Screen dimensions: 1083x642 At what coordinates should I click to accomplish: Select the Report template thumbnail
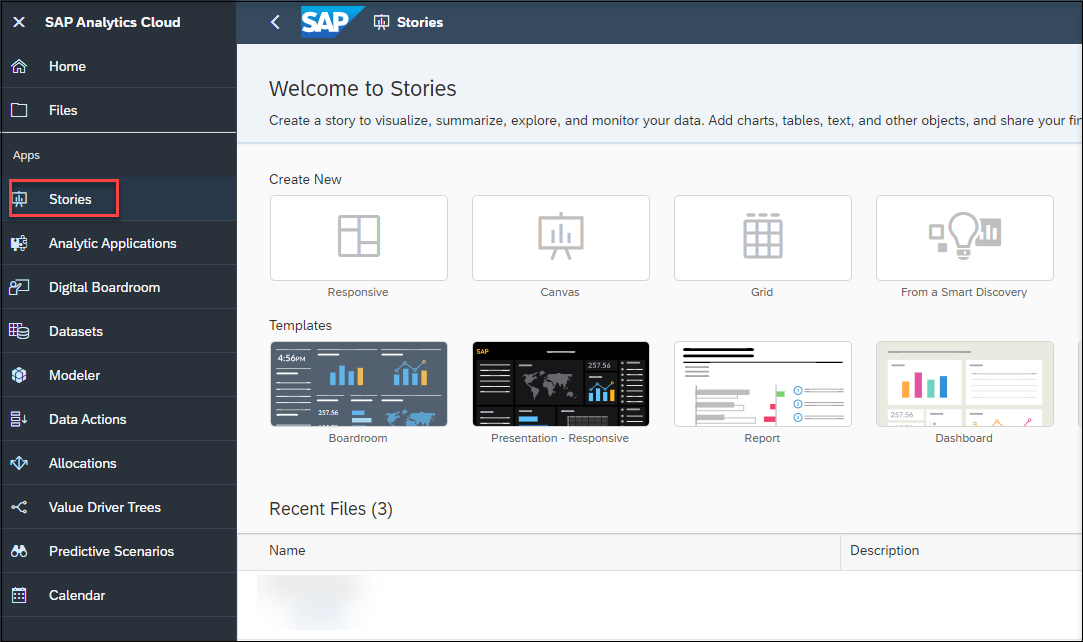point(763,384)
